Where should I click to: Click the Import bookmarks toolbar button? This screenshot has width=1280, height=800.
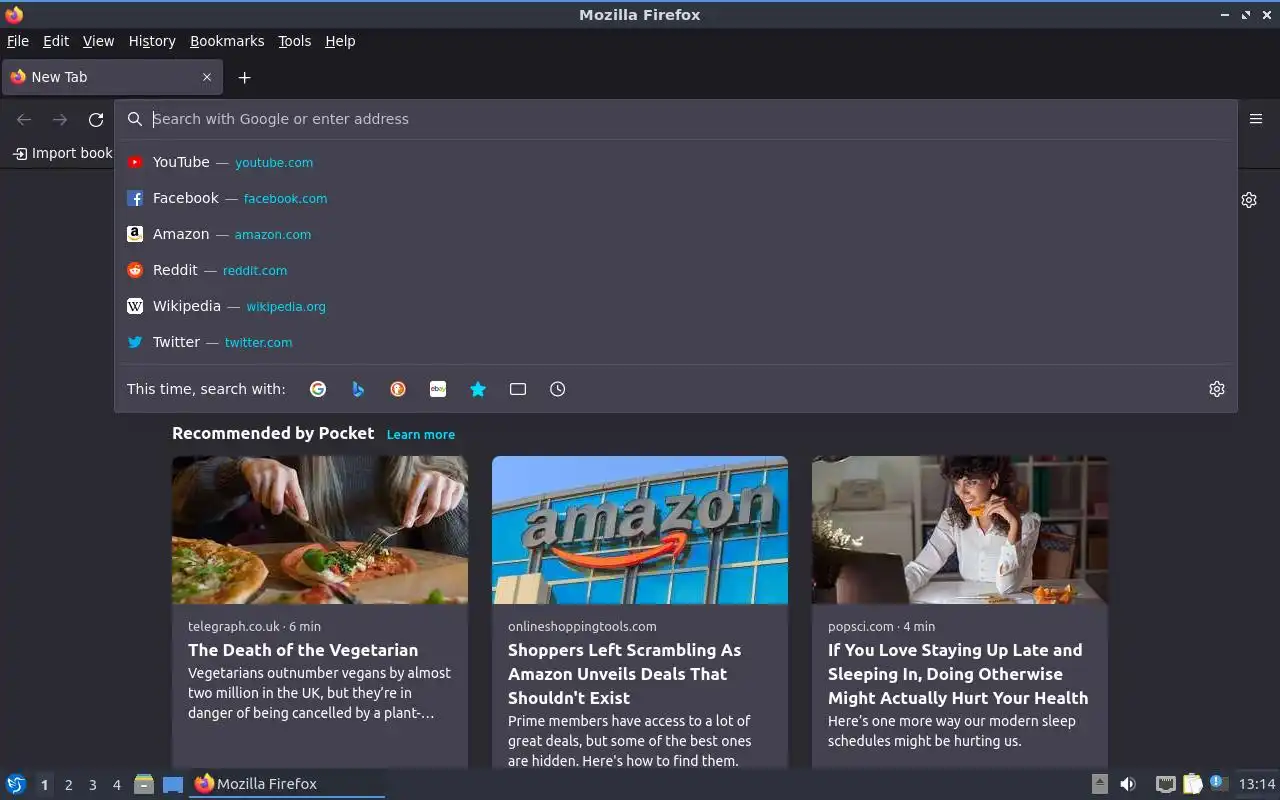click(x=62, y=153)
